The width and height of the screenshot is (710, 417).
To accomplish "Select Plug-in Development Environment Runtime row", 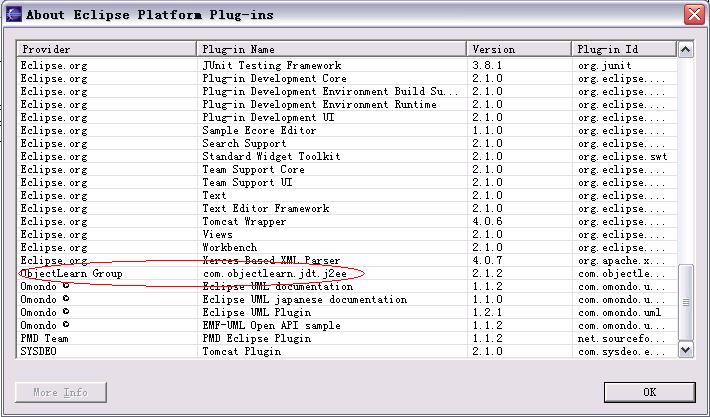I will point(347,105).
